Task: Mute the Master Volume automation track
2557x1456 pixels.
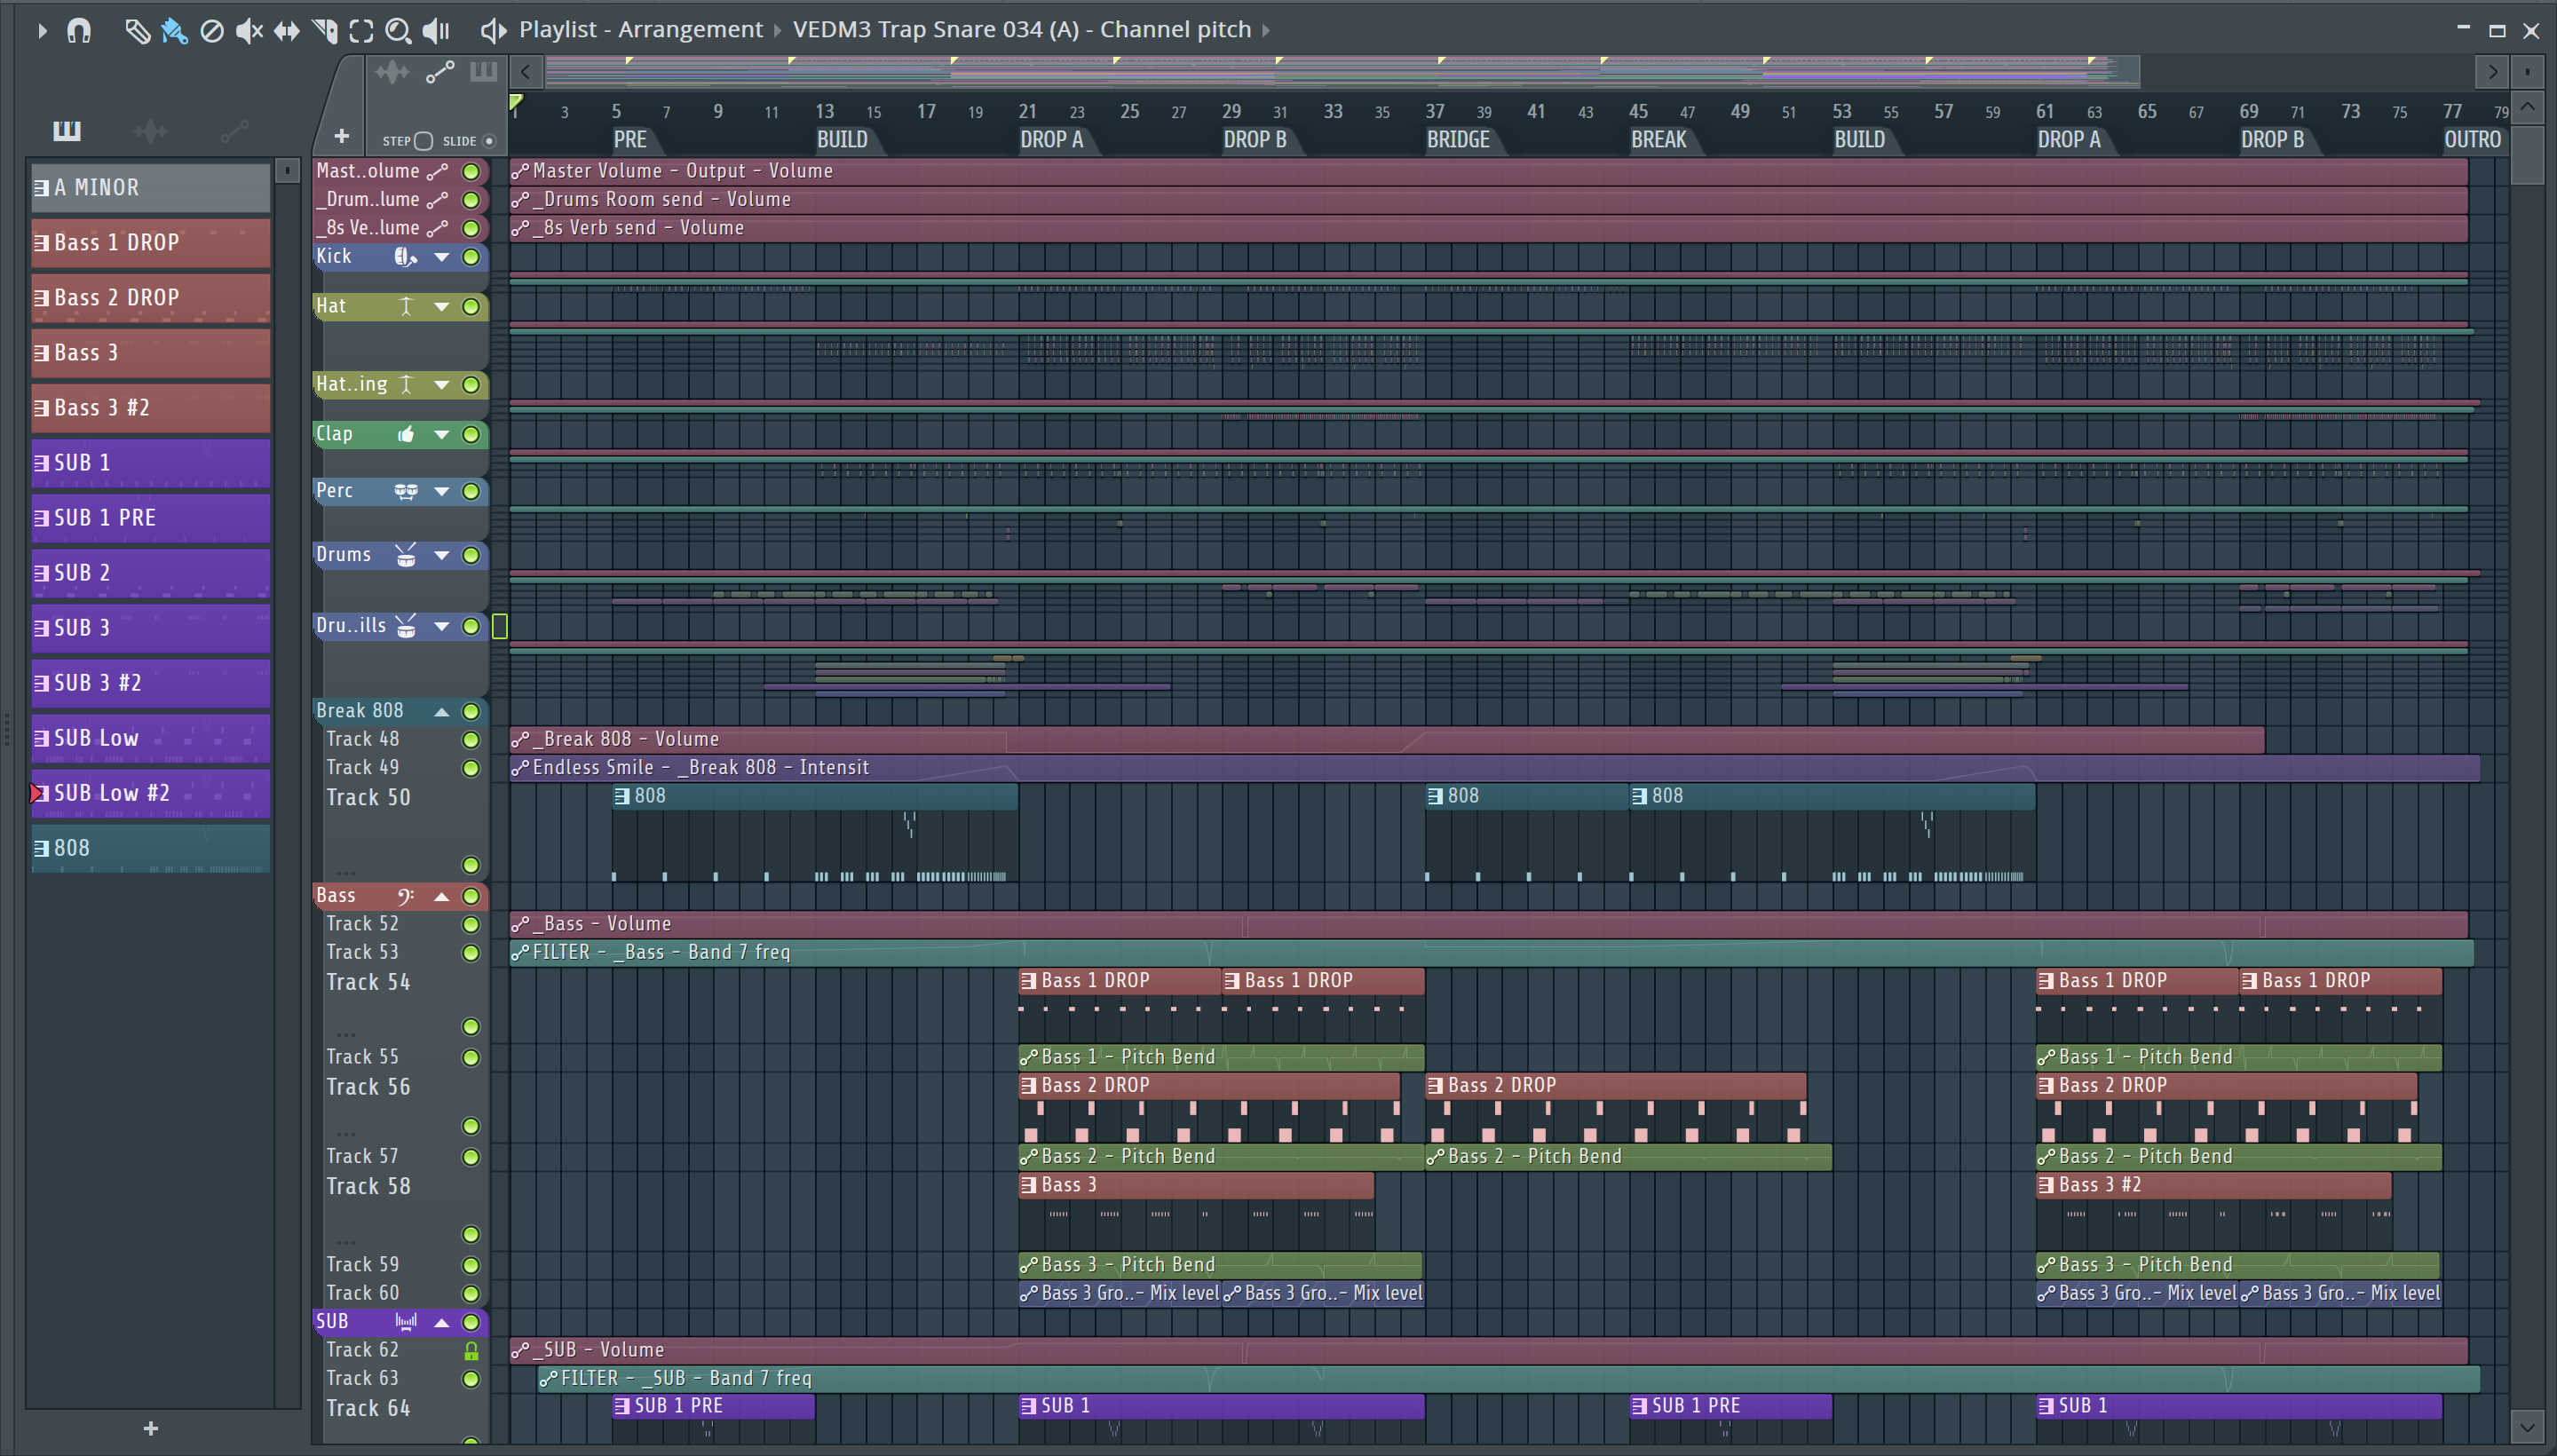Action: point(471,171)
